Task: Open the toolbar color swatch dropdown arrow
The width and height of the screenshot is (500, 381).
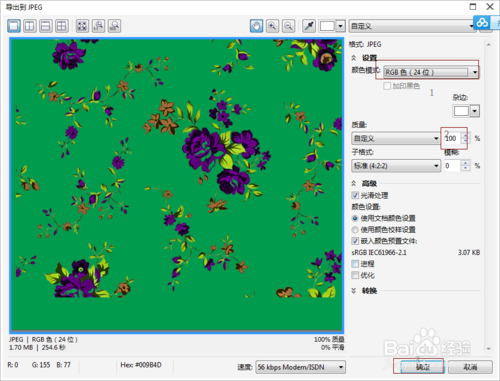Action: pyautogui.click(x=340, y=26)
